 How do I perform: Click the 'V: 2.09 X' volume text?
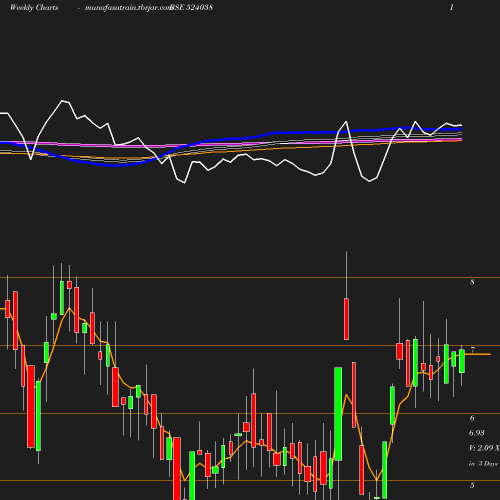[484, 448]
